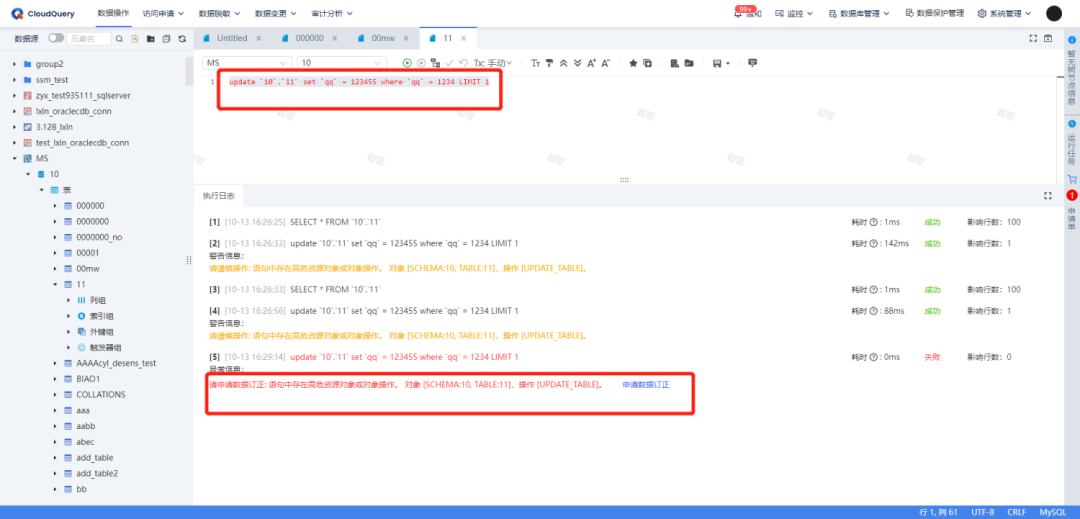Open the 数据脱敏 menu

pos(219,13)
